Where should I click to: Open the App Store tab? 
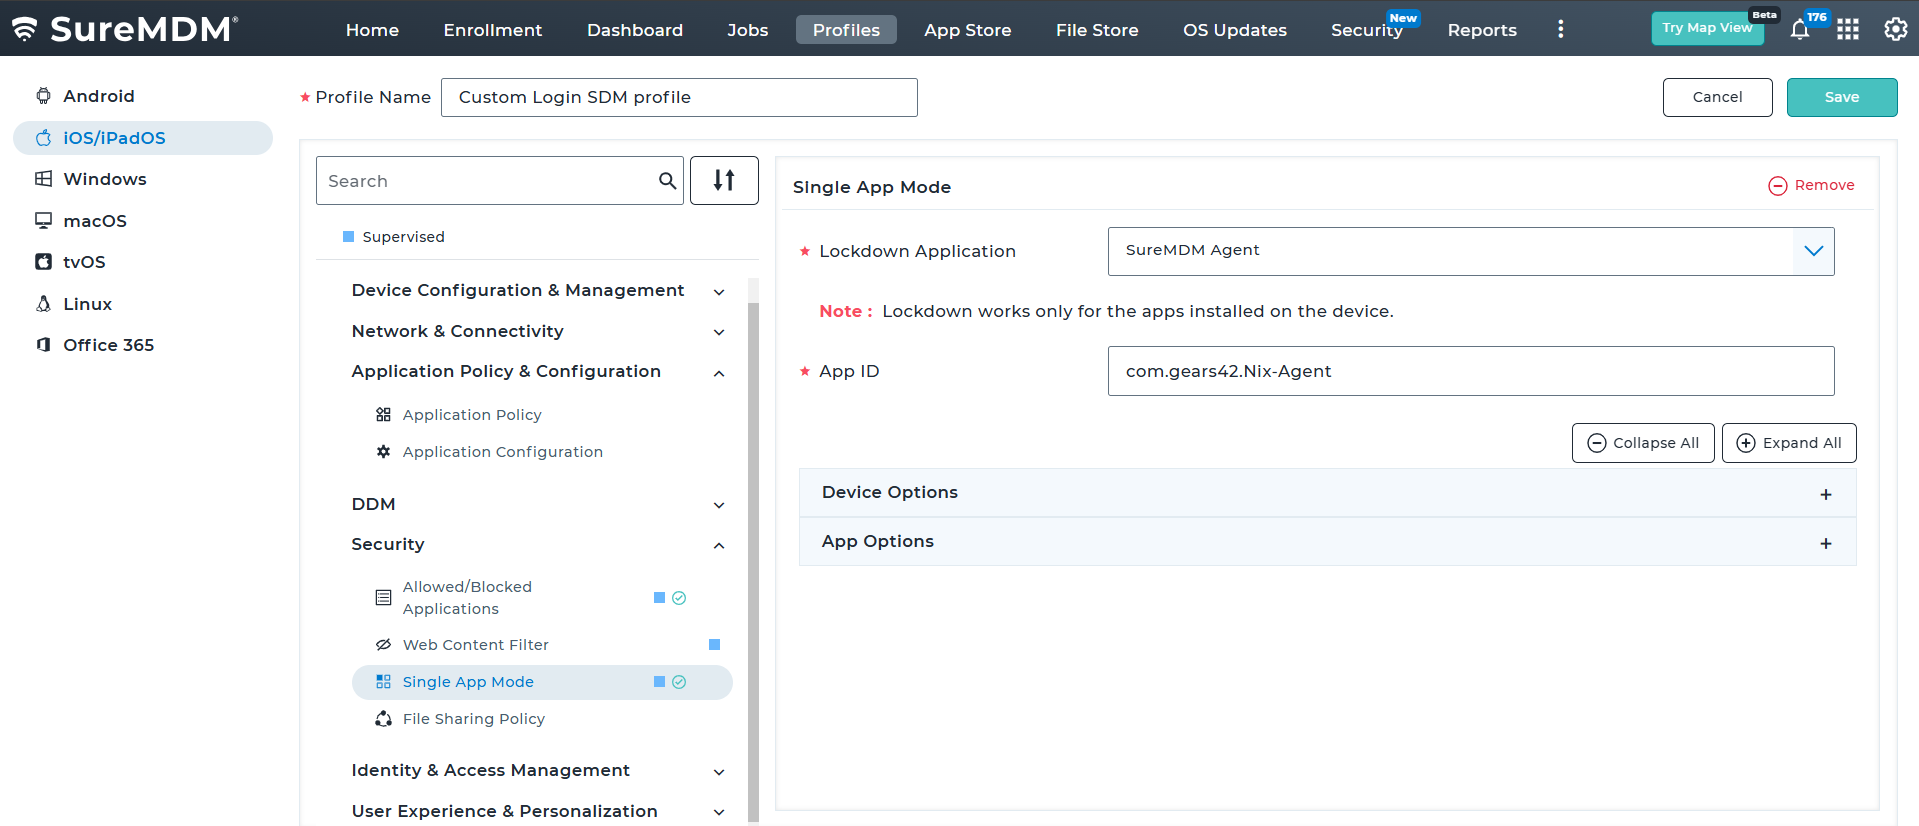968,30
